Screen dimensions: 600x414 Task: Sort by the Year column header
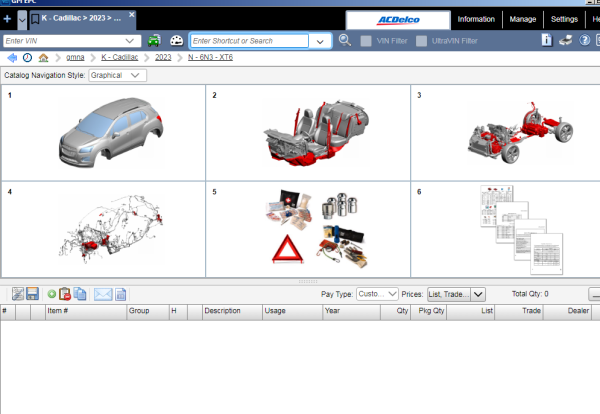[x=351, y=311]
